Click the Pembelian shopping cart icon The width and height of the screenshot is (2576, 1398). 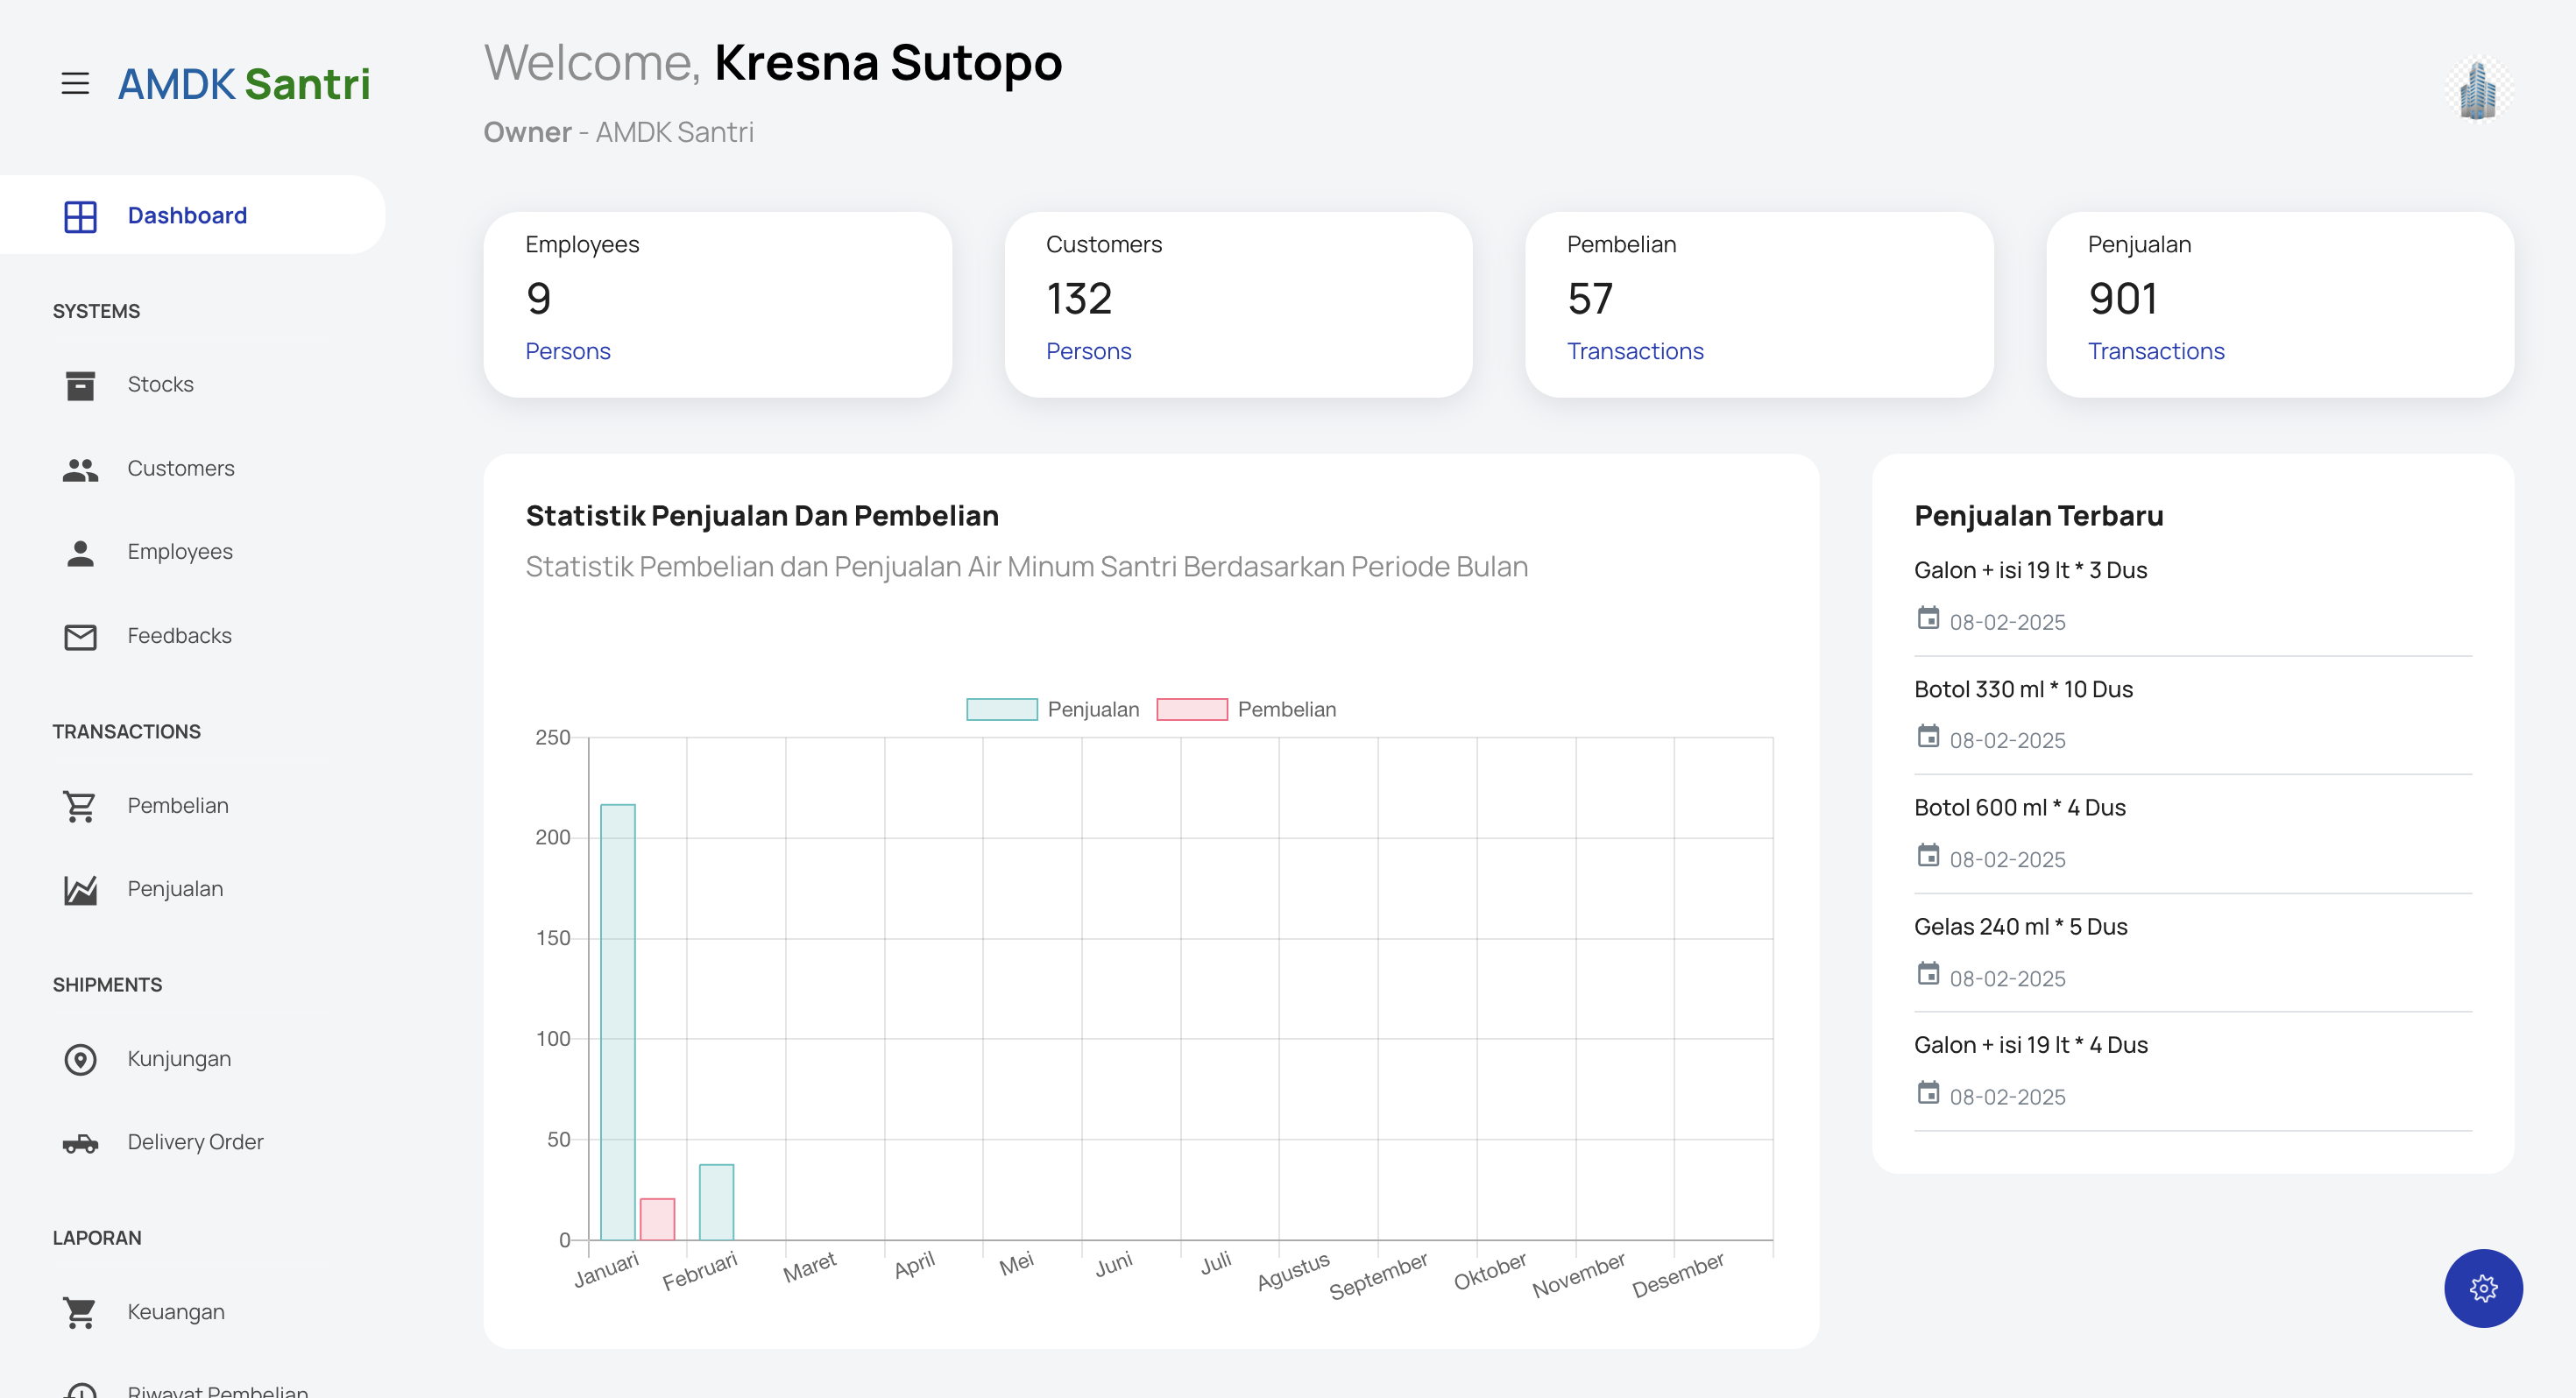point(80,806)
